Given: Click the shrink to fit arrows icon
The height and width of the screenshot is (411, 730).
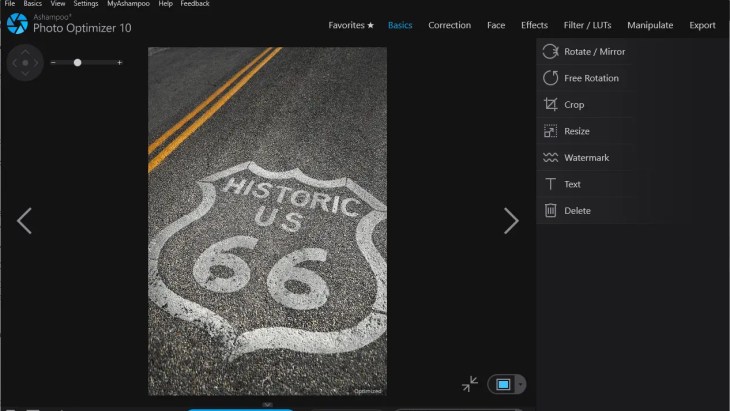Looking at the screenshot, I should pyautogui.click(x=470, y=384).
